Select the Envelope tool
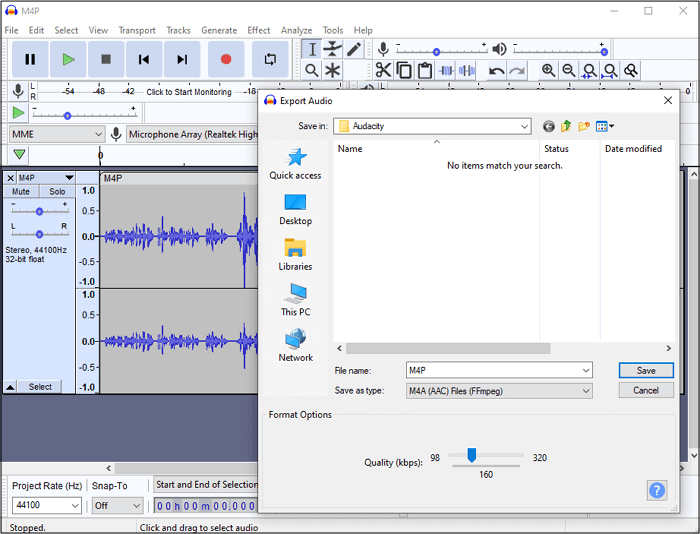Image resolution: width=700 pixels, height=534 pixels. (x=333, y=49)
